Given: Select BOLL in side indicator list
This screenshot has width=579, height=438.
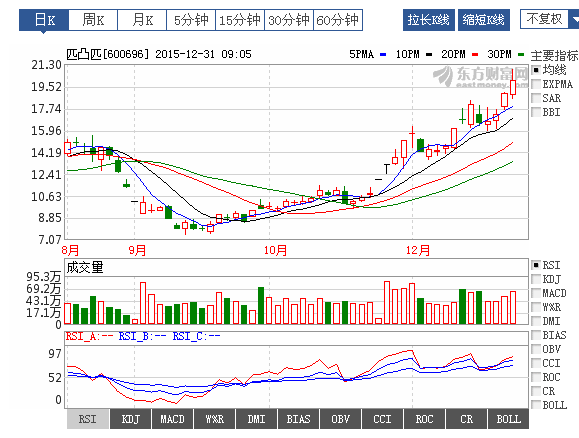Looking at the screenshot, I should tap(537, 405).
